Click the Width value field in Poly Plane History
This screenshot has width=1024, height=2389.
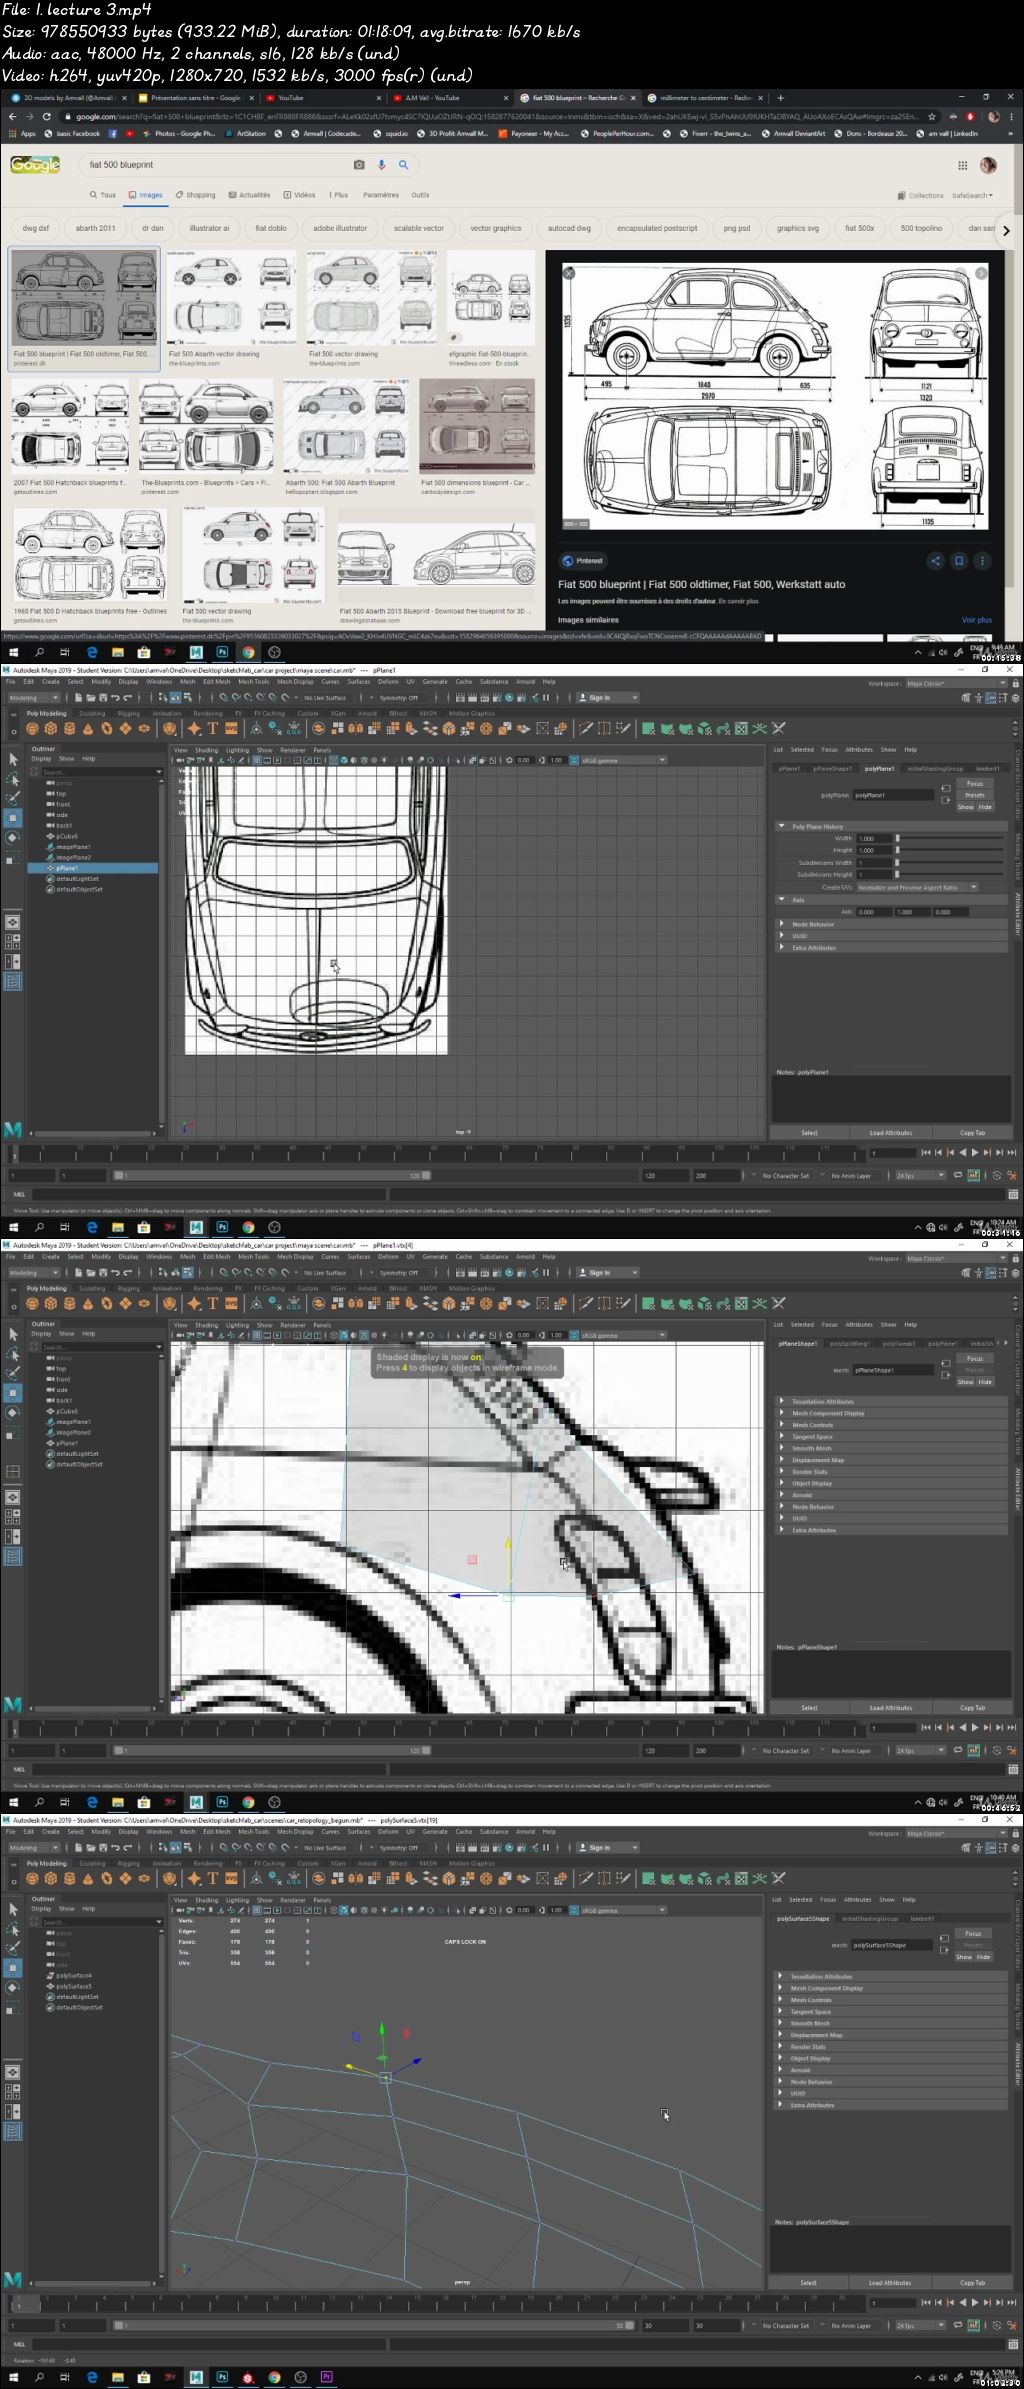[x=873, y=838]
